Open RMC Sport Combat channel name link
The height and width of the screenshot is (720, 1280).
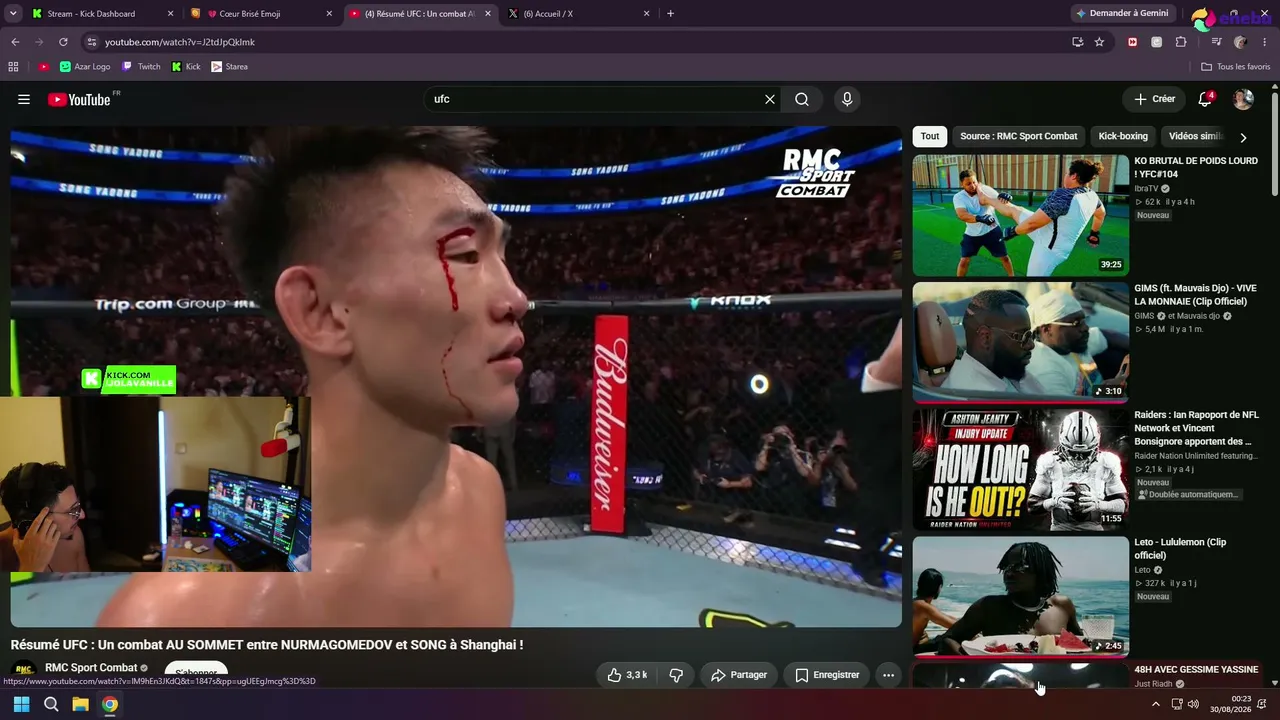pos(91,668)
